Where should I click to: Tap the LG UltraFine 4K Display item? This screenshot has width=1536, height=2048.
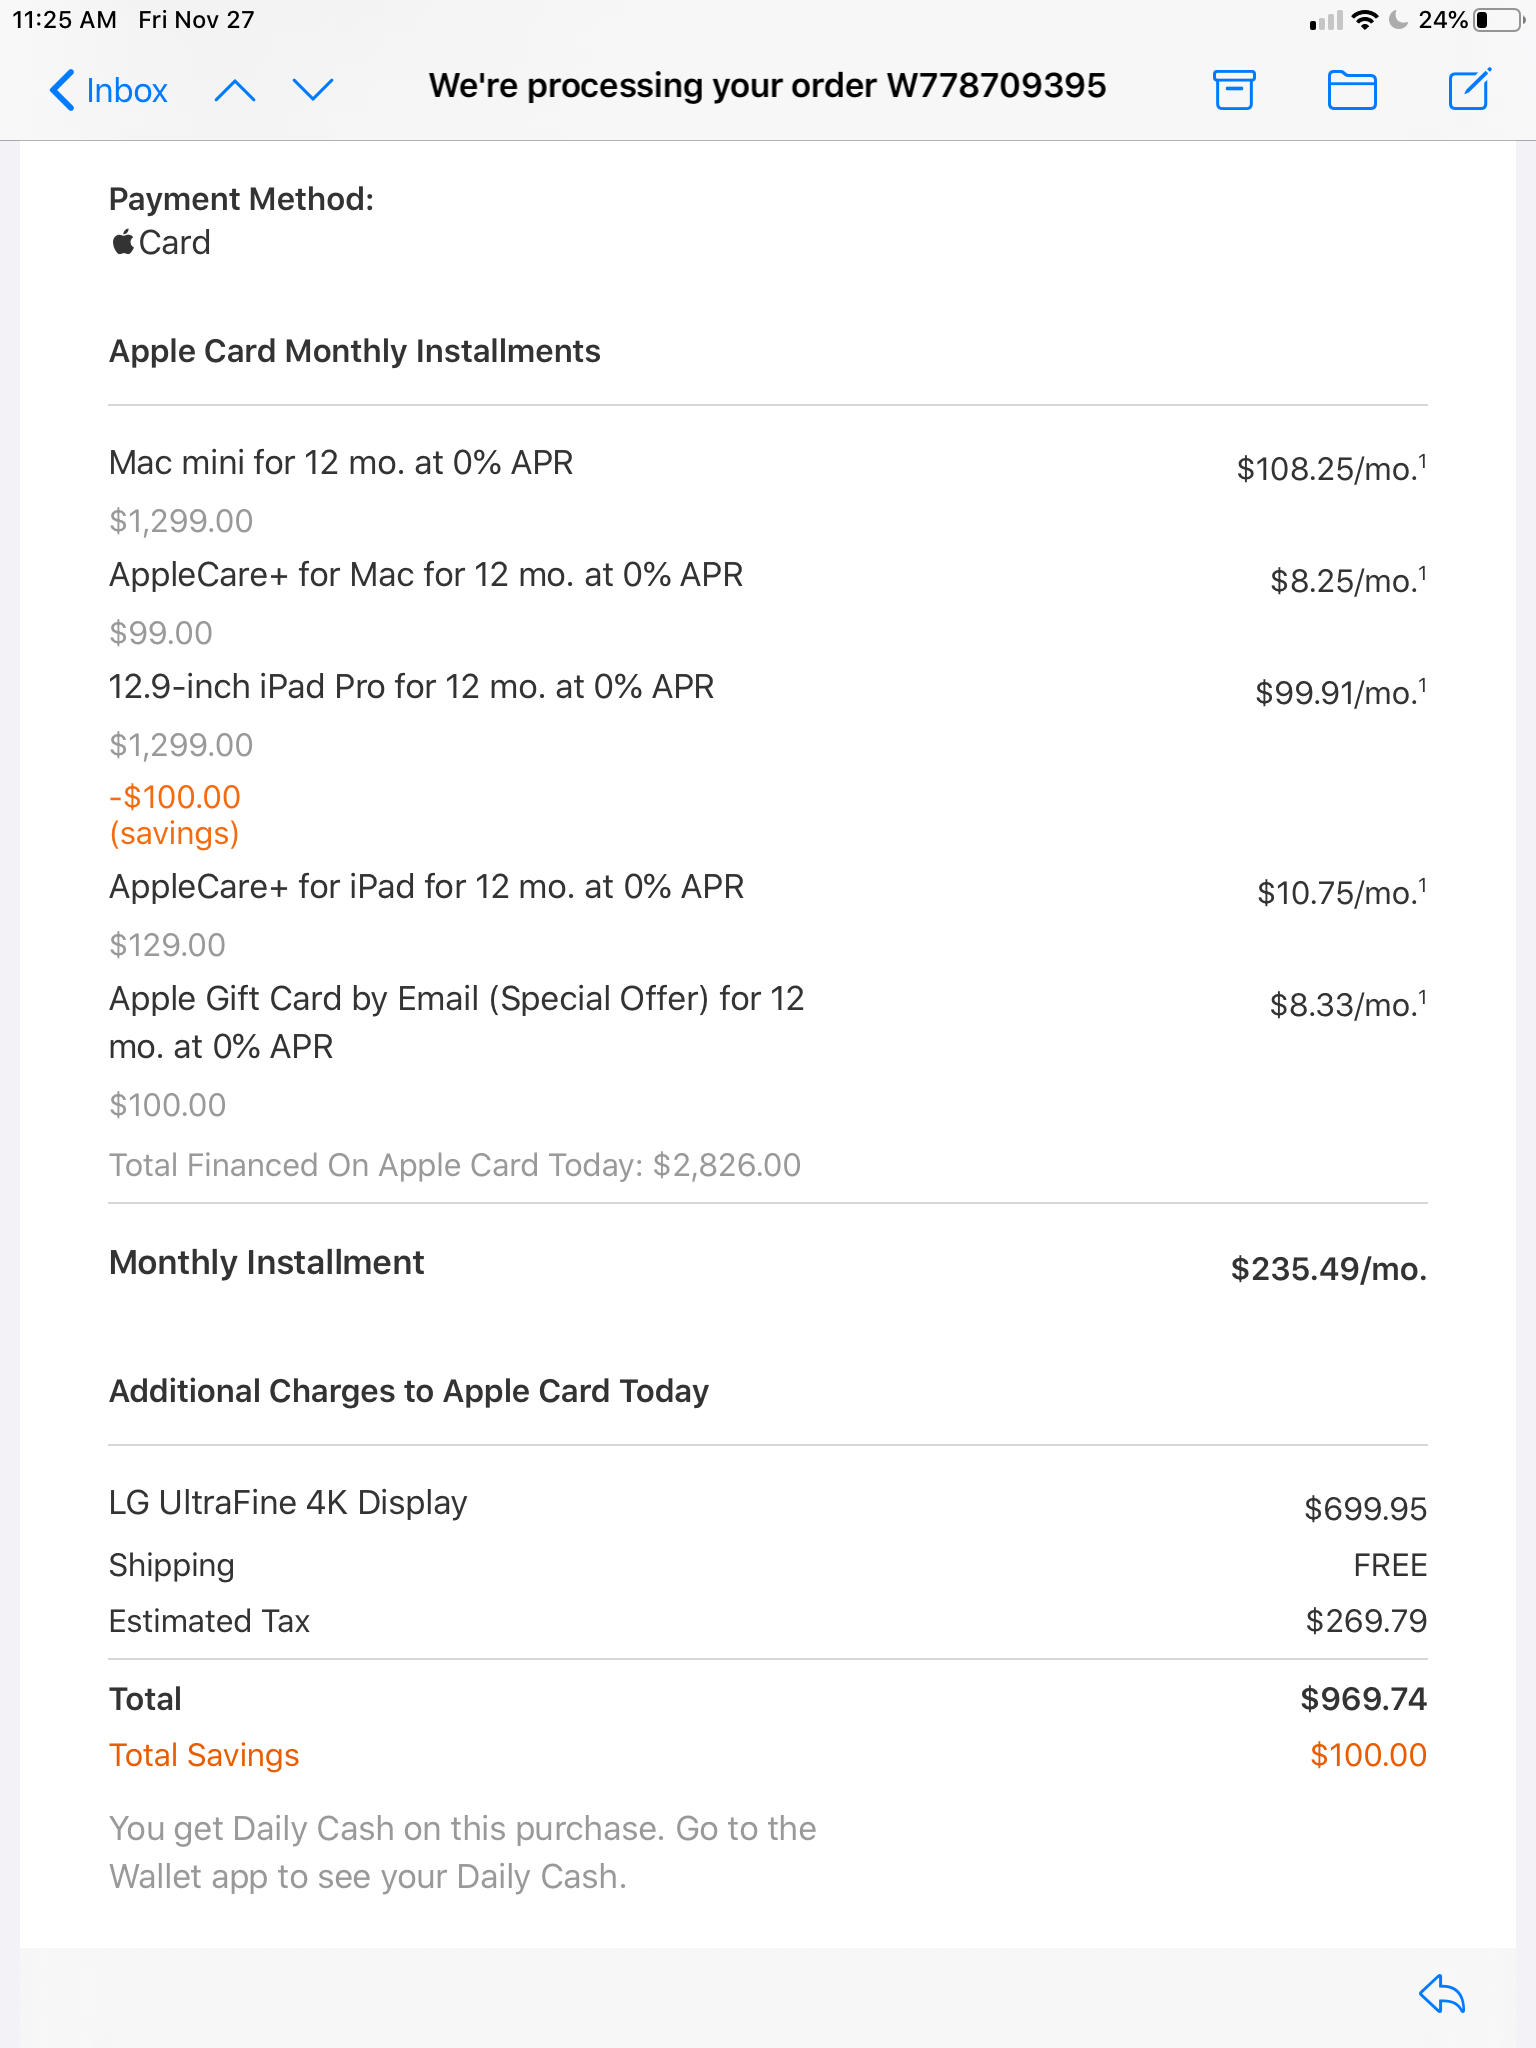pos(288,1503)
